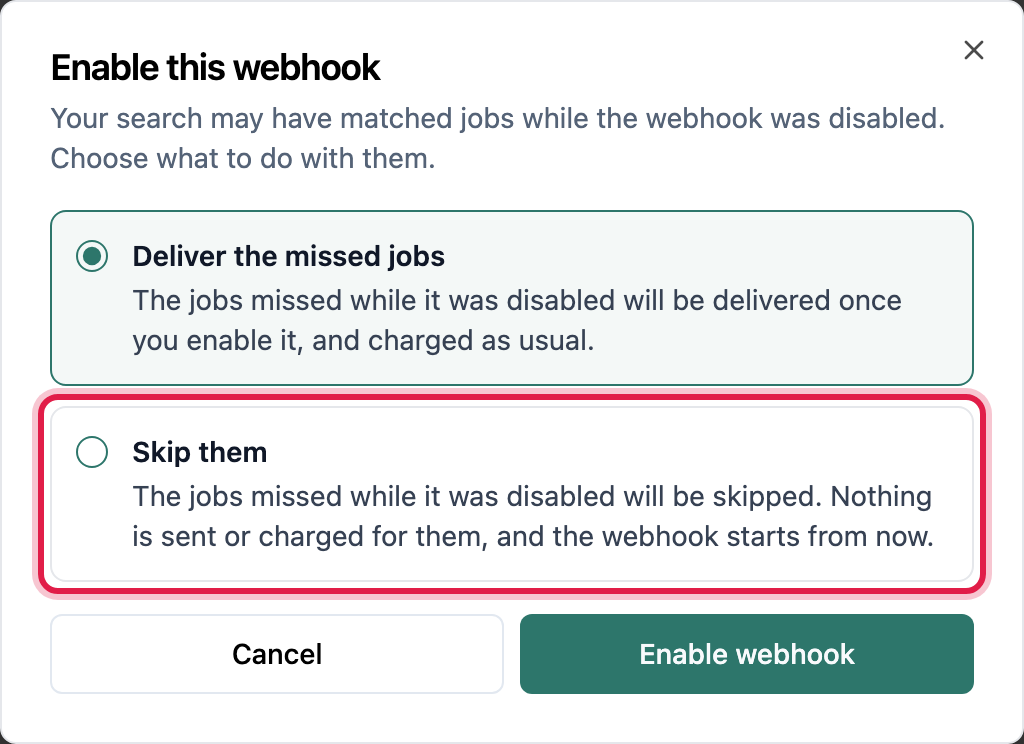The height and width of the screenshot is (744, 1024).
Task: Select the Skip them radio button
Action: click(92, 452)
